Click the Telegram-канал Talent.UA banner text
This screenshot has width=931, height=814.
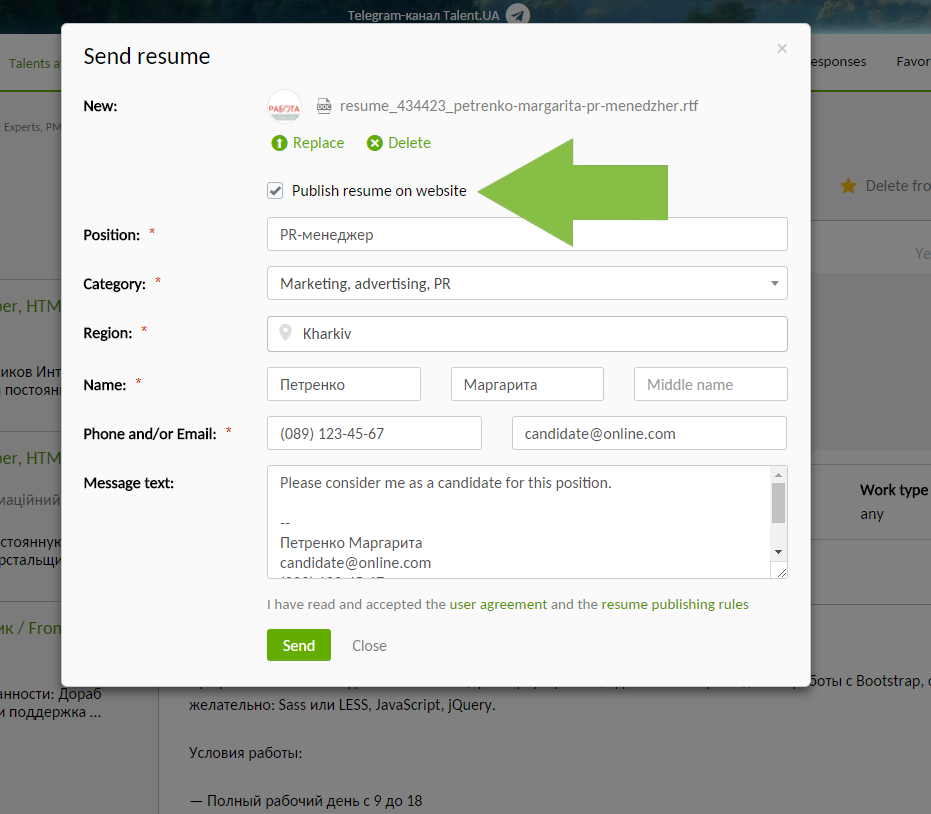click(x=423, y=15)
